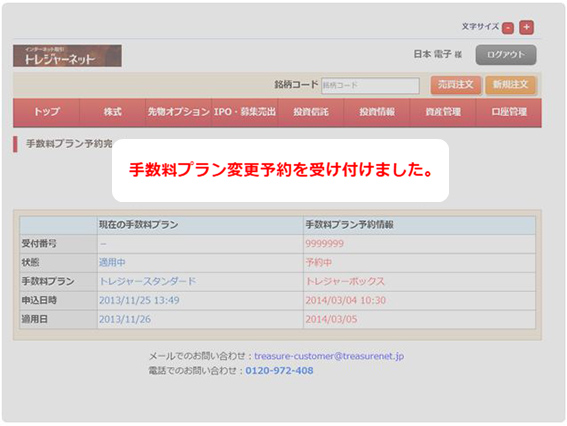Increase font size with plus icon
The image size is (567, 426).
click(526, 27)
